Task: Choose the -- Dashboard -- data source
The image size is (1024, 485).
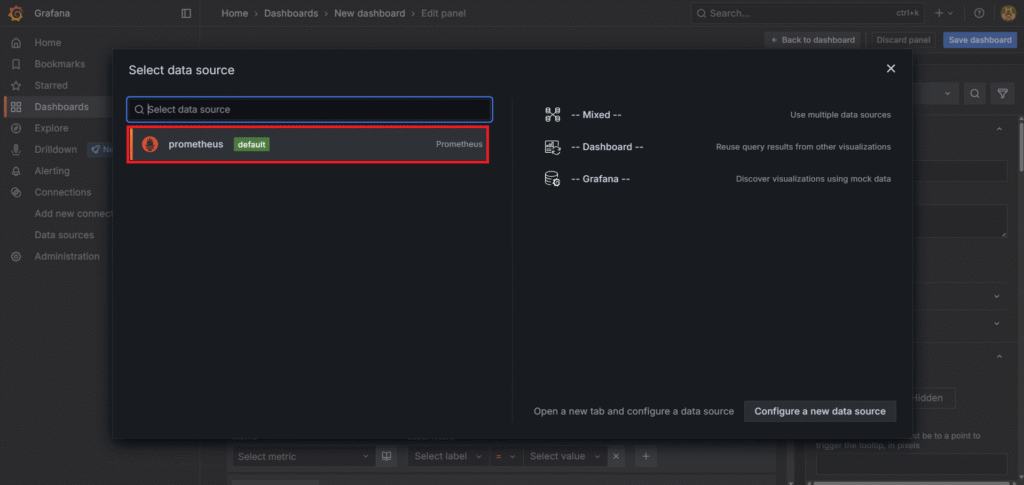Action: pyautogui.click(x=717, y=147)
